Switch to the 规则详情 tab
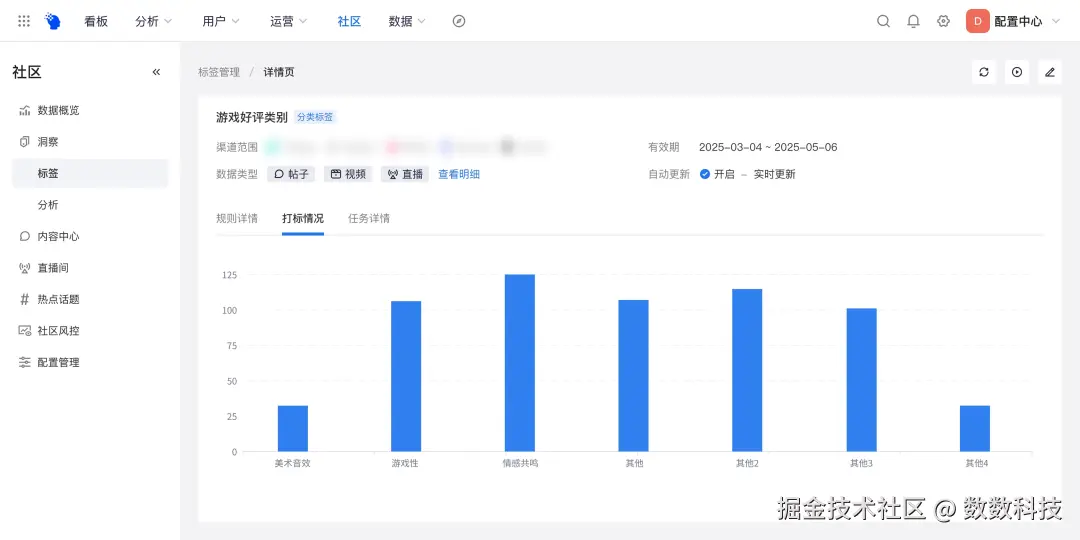 point(237,218)
